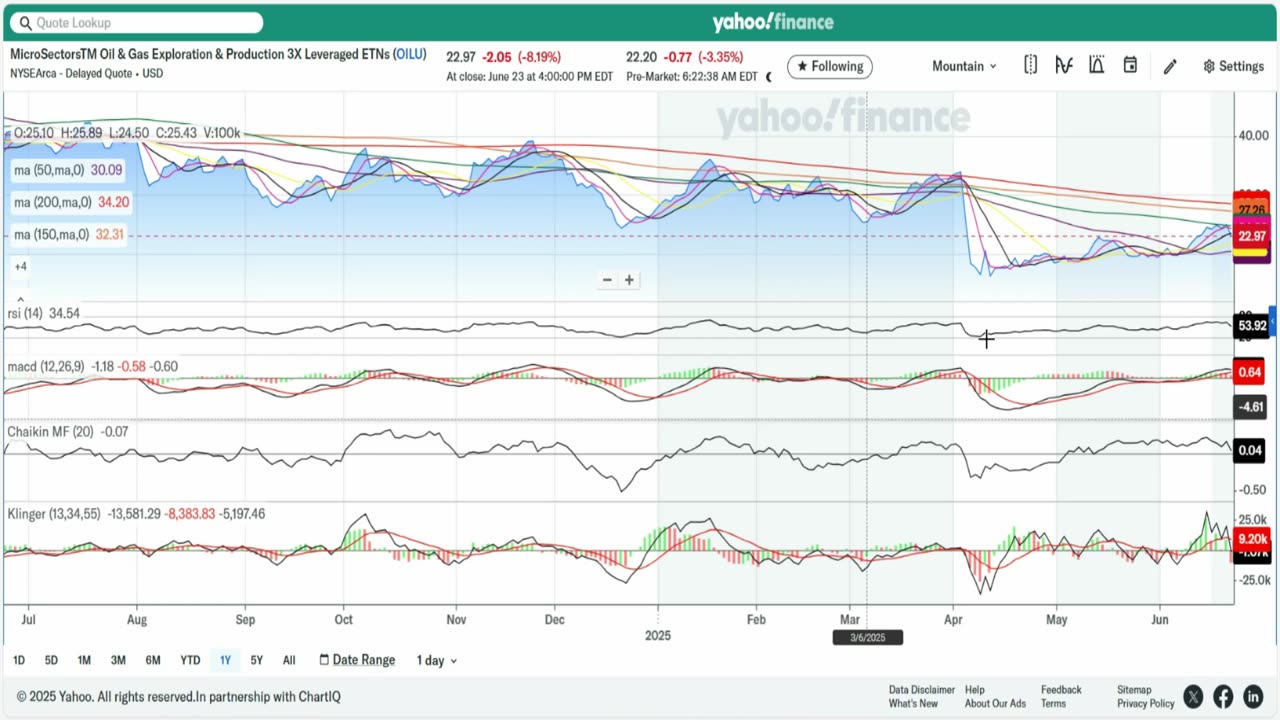Select the 3M range tab
This screenshot has height=720, width=1280.
pos(118,660)
